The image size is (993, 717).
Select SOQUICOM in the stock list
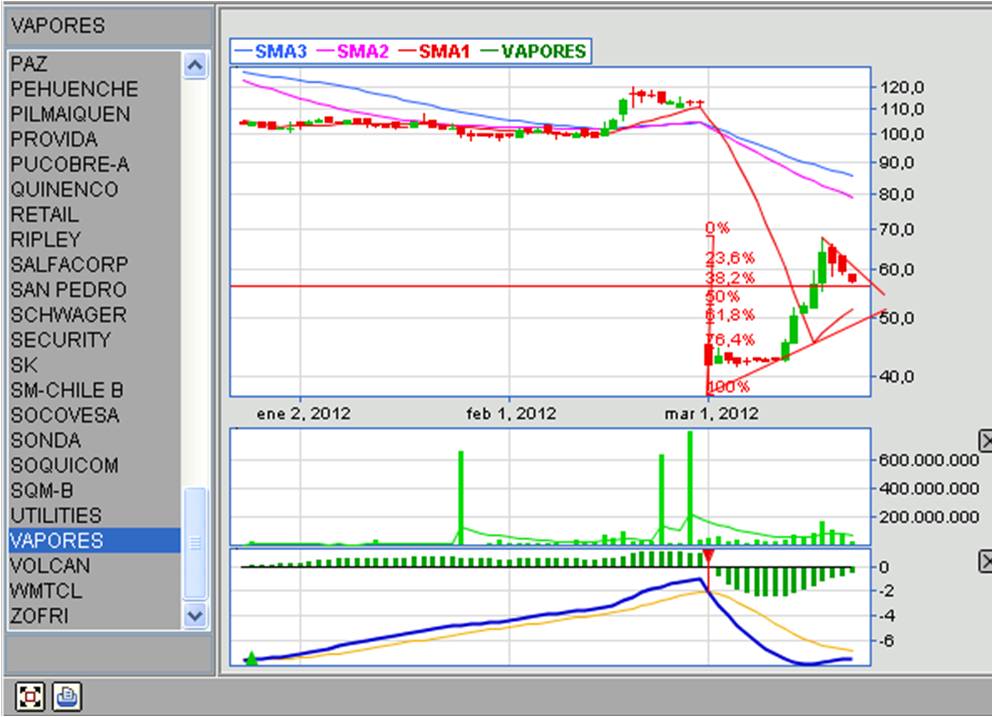95,466
